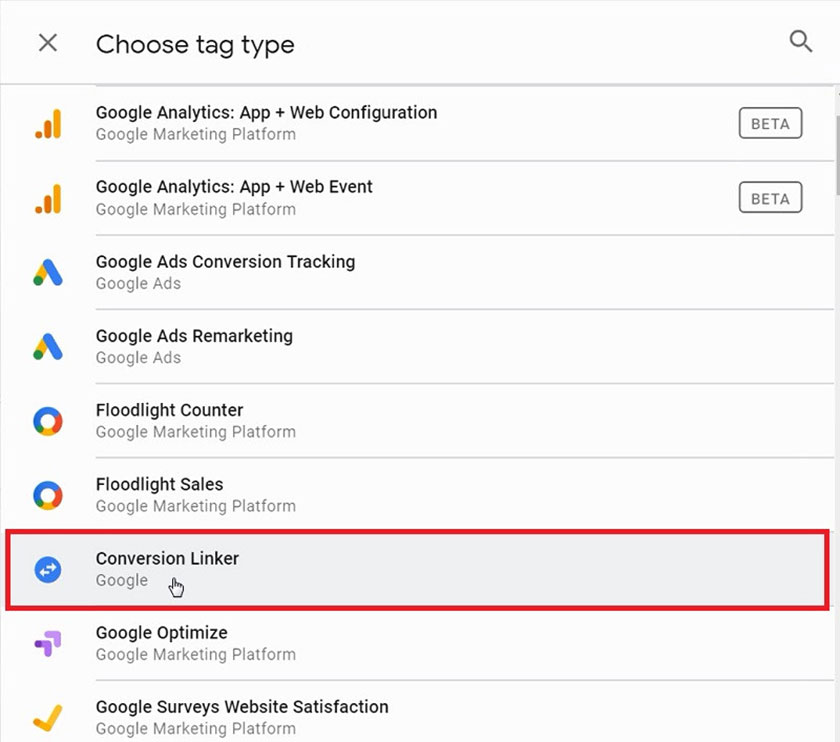The image size is (840, 742).
Task: Click the Floodlight Sales ring icon
Action: pos(48,495)
